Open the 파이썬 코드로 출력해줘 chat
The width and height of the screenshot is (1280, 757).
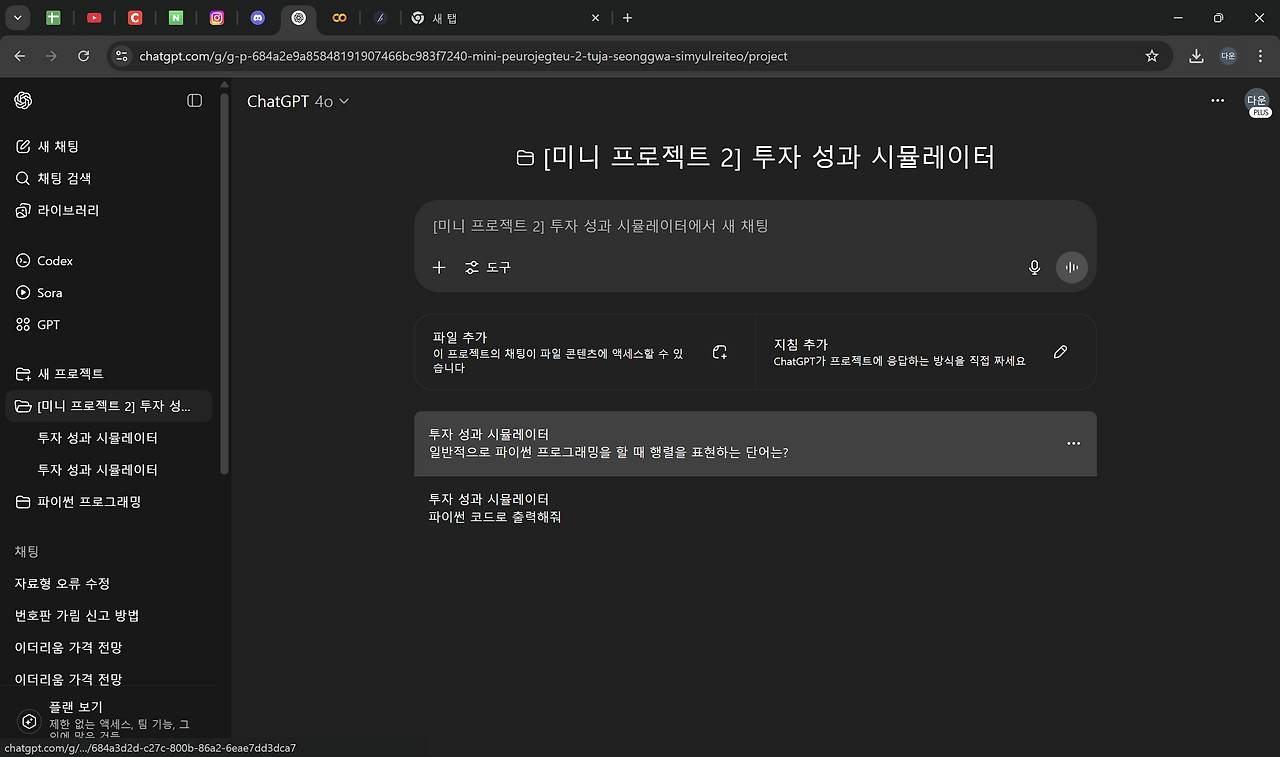tap(755, 508)
